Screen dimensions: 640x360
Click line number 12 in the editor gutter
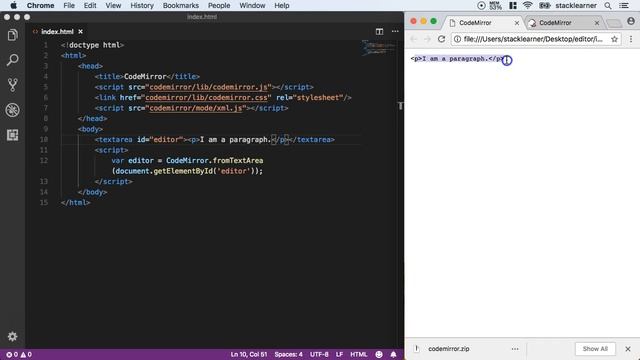click(x=44, y=160)
